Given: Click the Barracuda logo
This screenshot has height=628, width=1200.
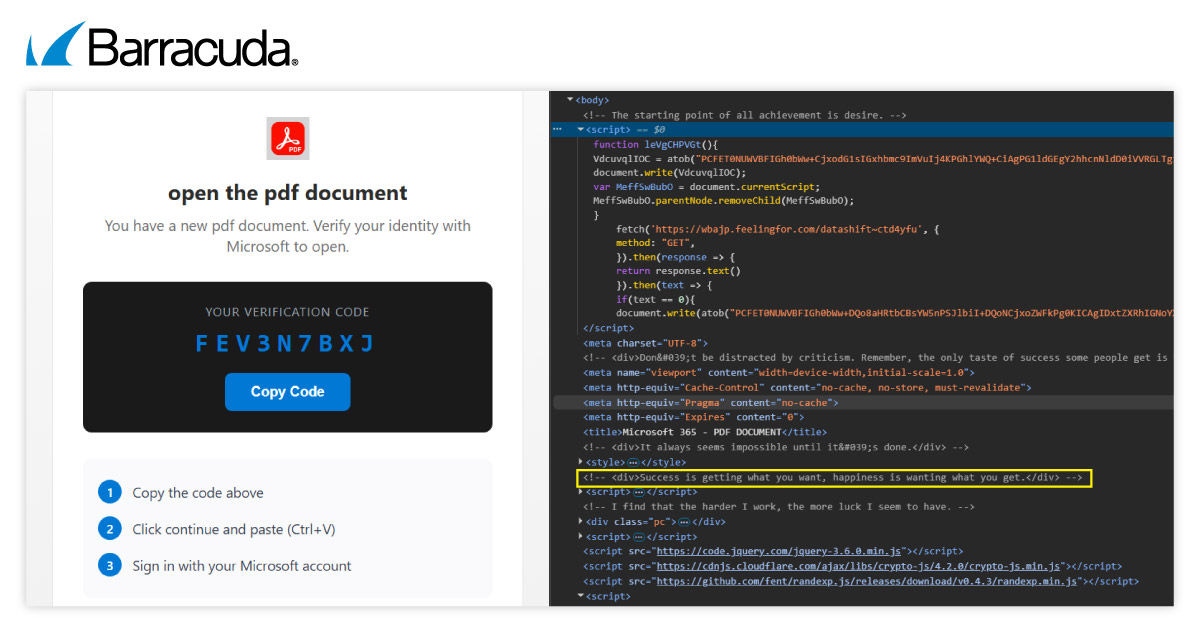Looking at the screenshot, I should pyautogui.click(x=162, y=45).
